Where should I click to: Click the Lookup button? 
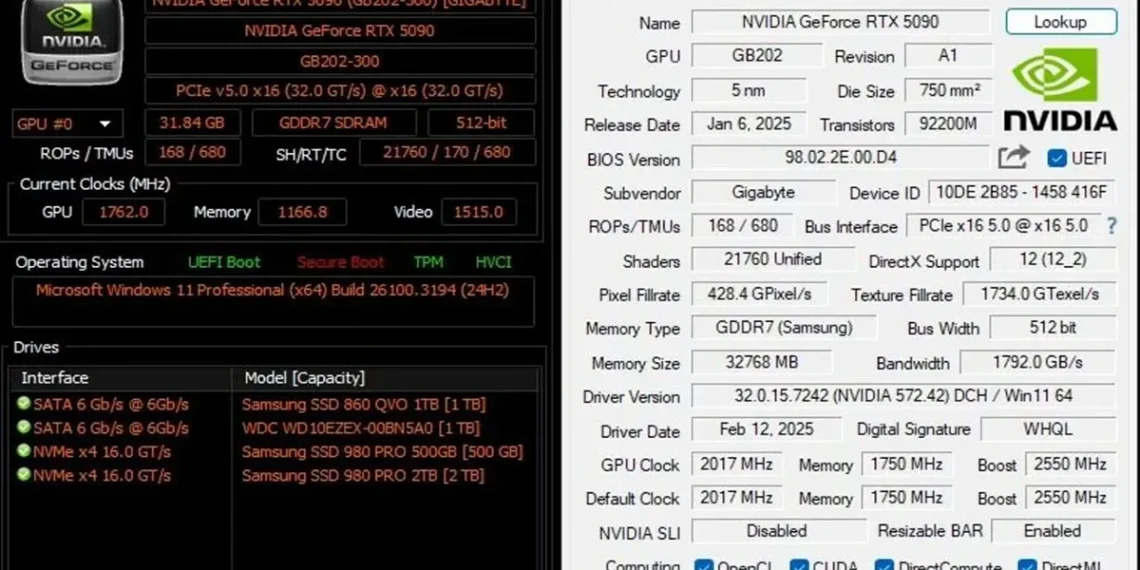(x=1061, y=22)
